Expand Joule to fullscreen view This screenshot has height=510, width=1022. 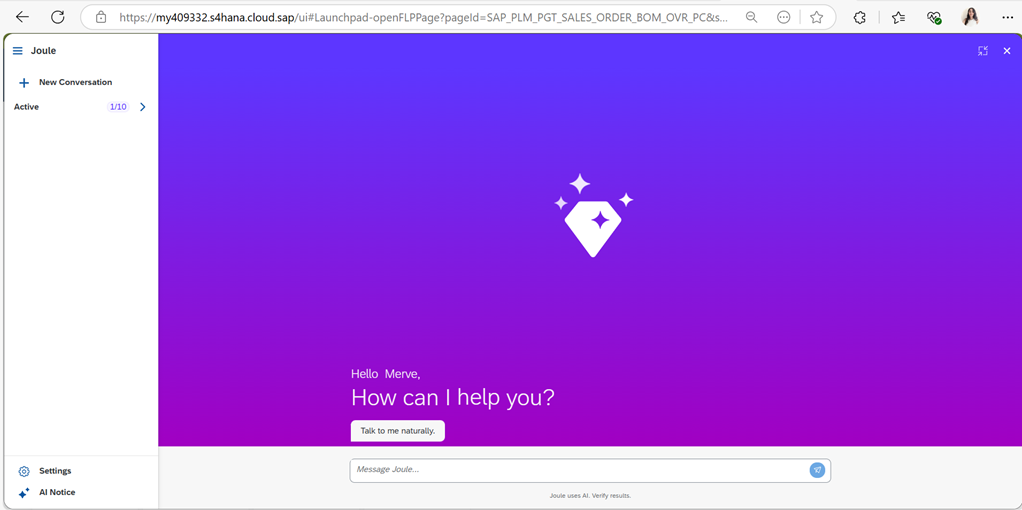click(x=982, y=51)
